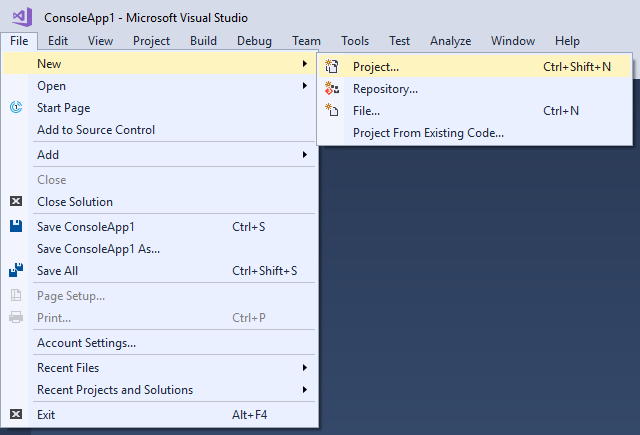Click the Repository icon in submenu
This screenshot has height=435, width=640.
coord(333,89)
